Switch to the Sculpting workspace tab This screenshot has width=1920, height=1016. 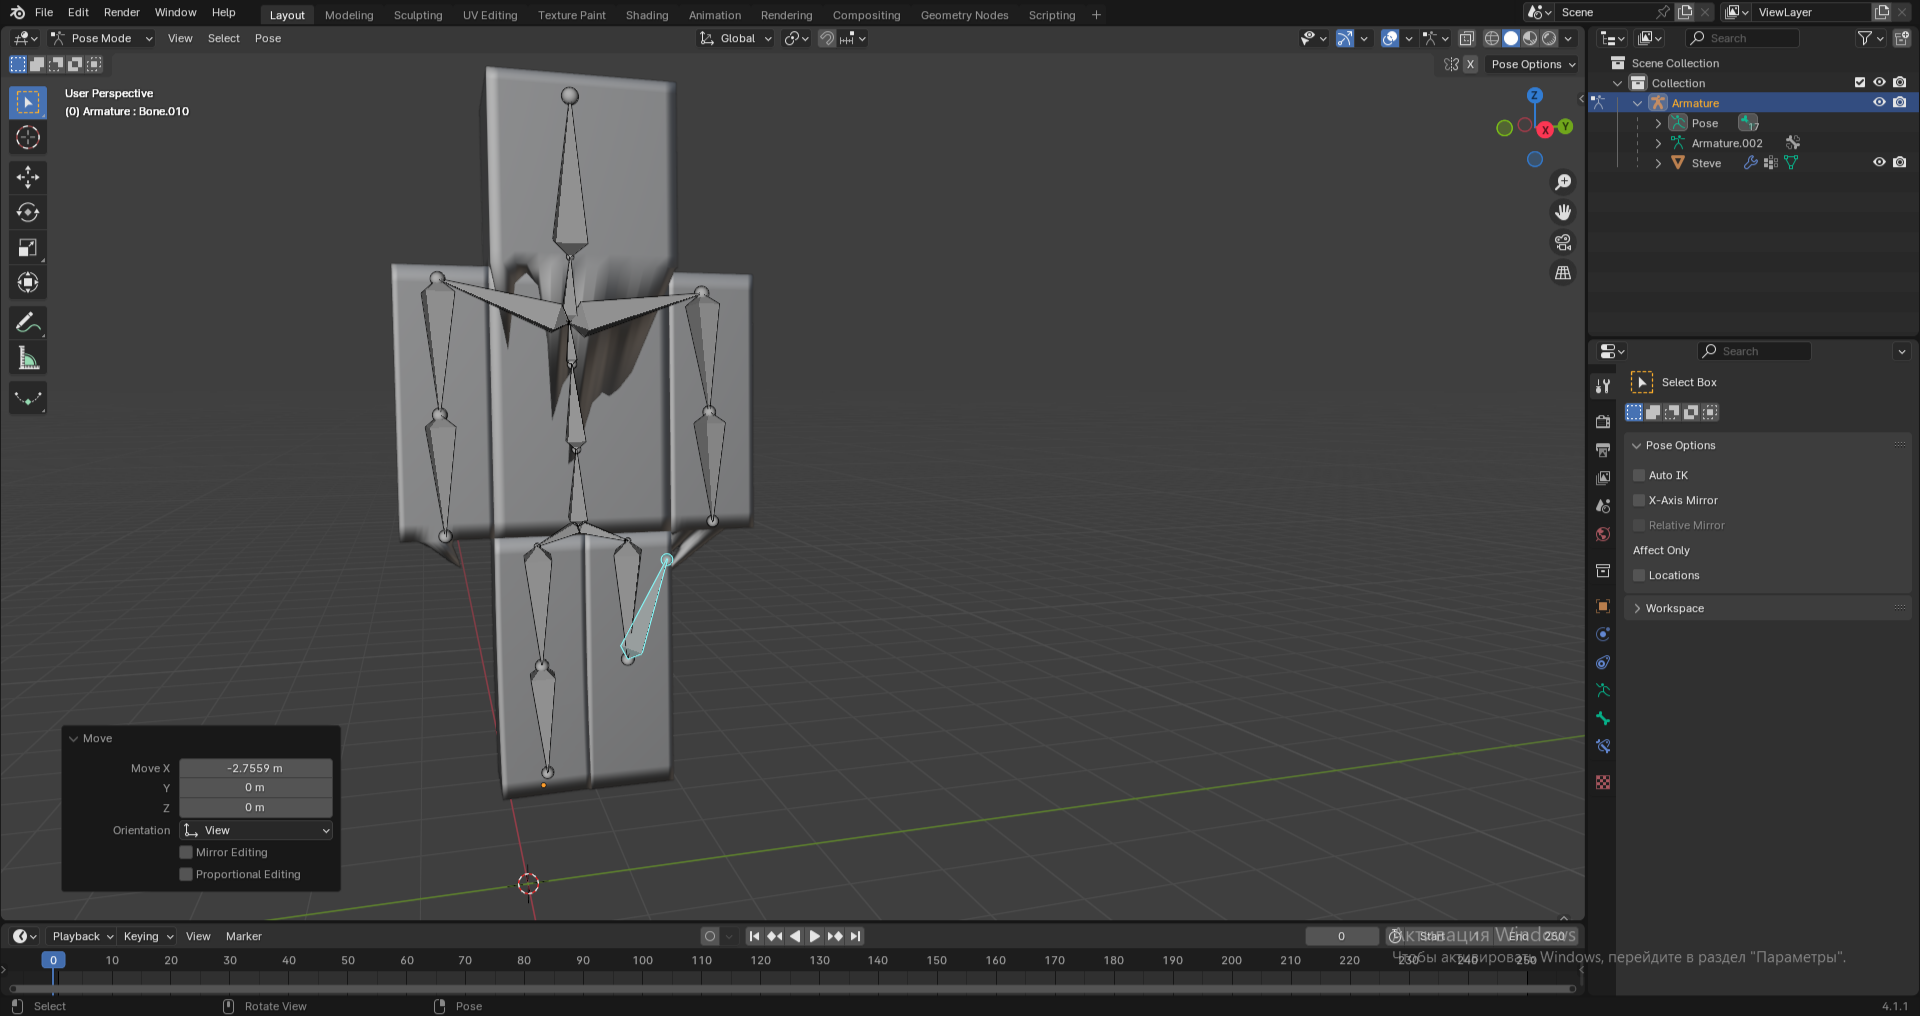coord(418,15)
